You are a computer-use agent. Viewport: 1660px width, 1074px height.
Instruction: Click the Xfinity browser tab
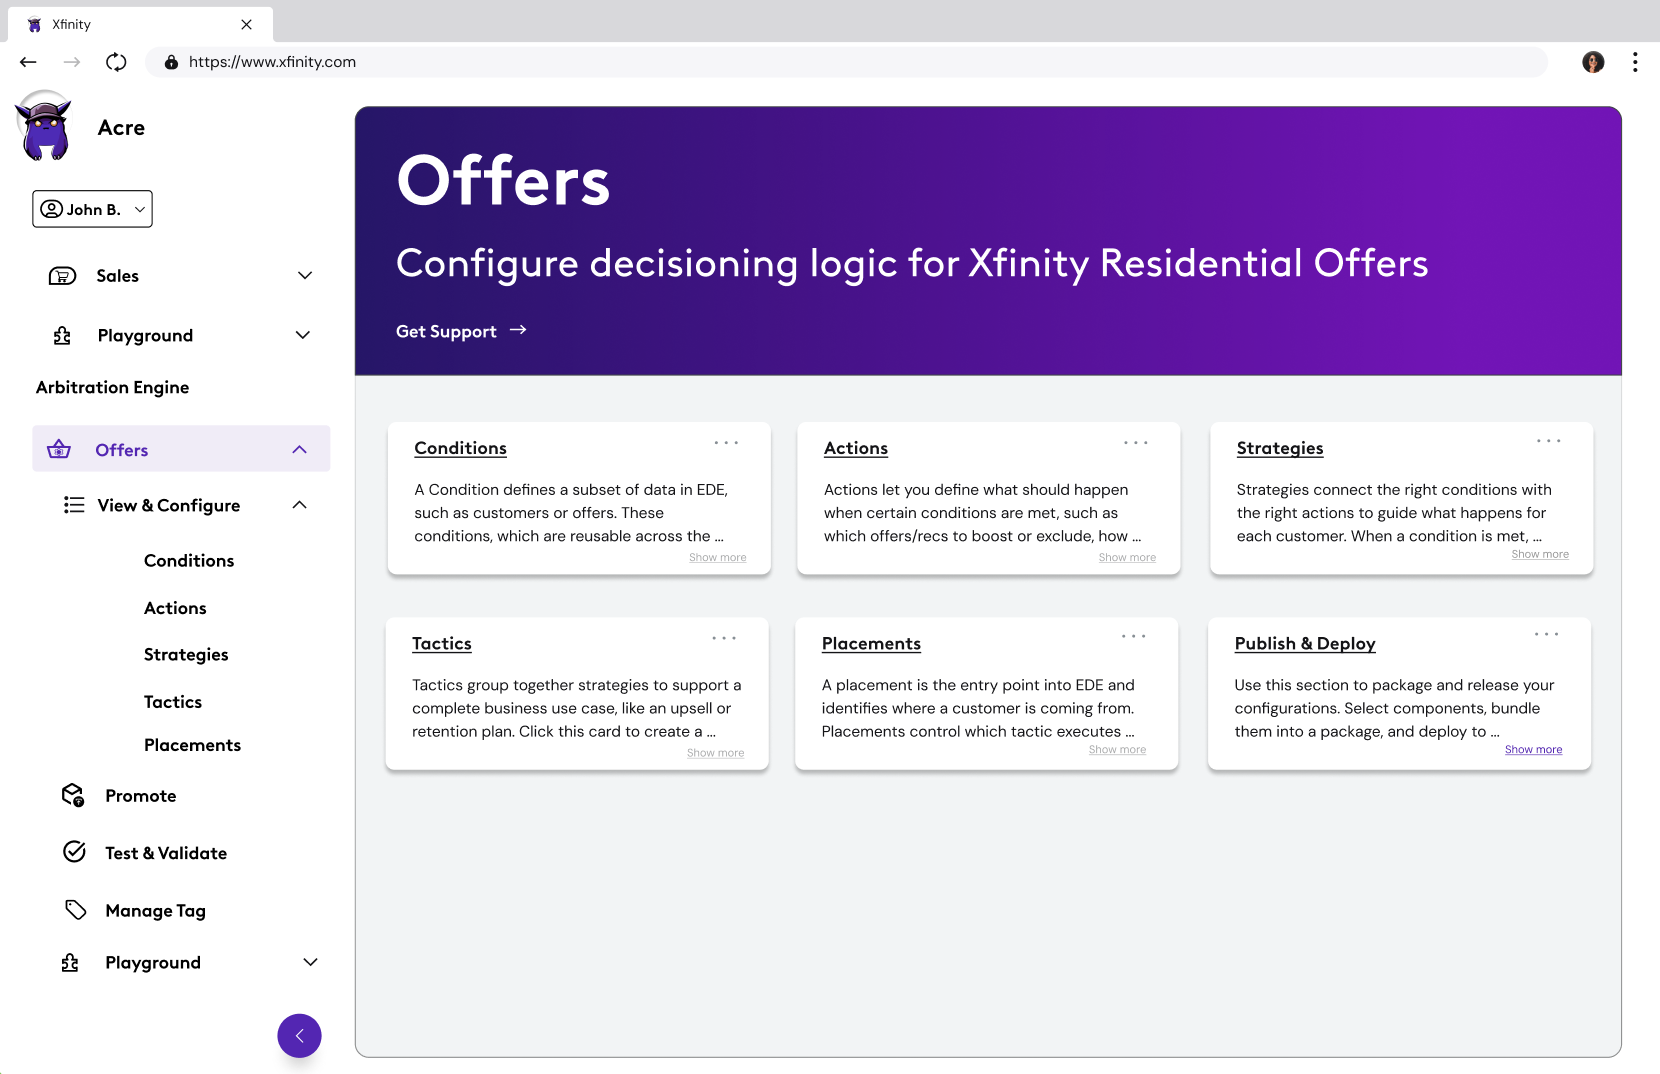click(x=140, y=24)
